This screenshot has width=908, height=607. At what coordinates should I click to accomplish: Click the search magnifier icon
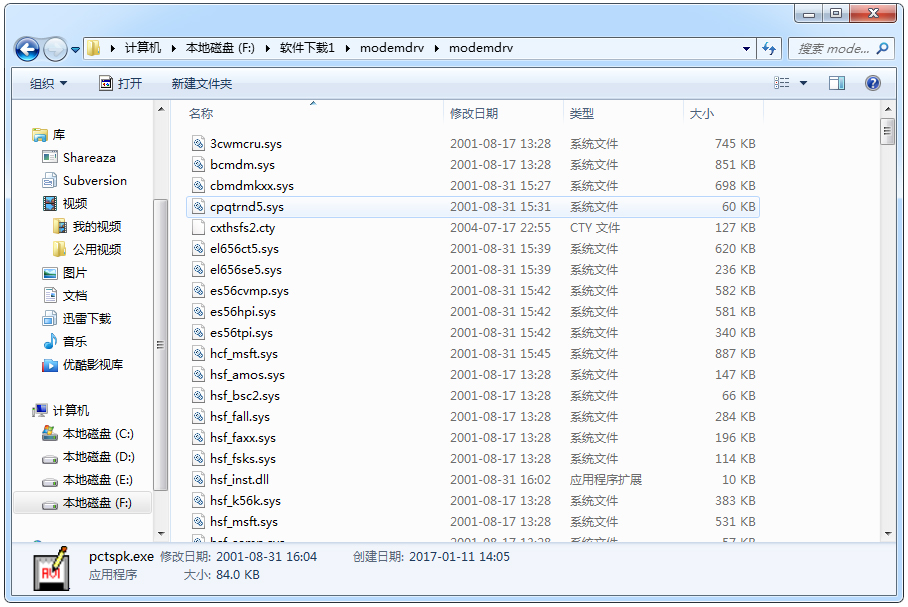pyautogui.click(x=882, y=48)
